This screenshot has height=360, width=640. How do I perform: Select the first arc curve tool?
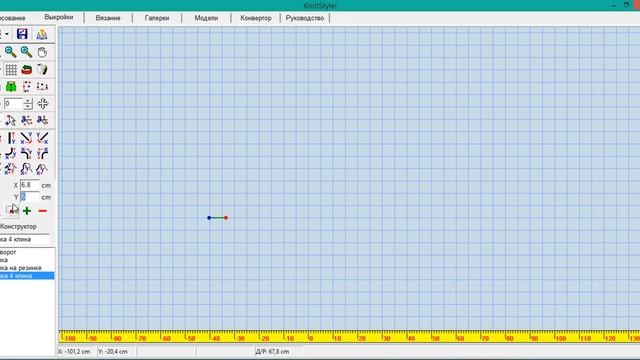point(11,169)
